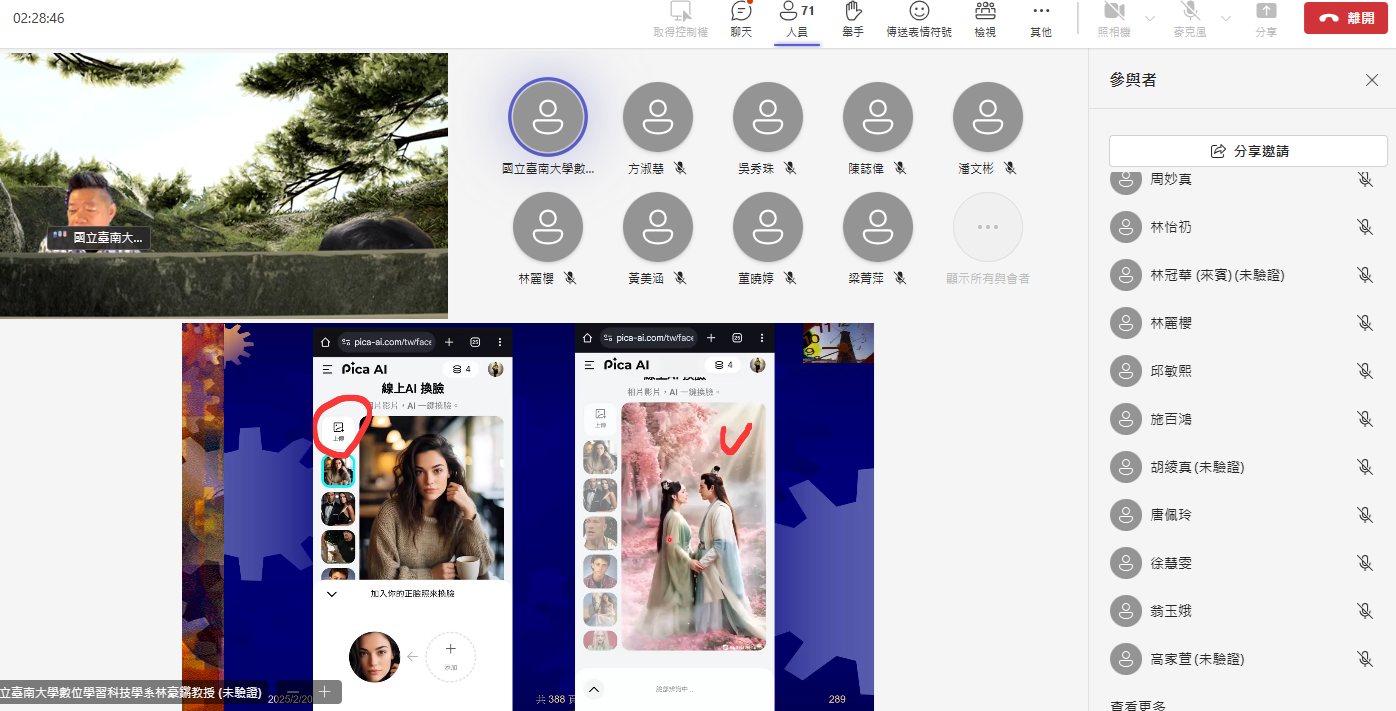Screen dimensions: 1396x711
Task: Leave the meeting with 離開
Action: pyautogui.click(x=1345, y=18)
